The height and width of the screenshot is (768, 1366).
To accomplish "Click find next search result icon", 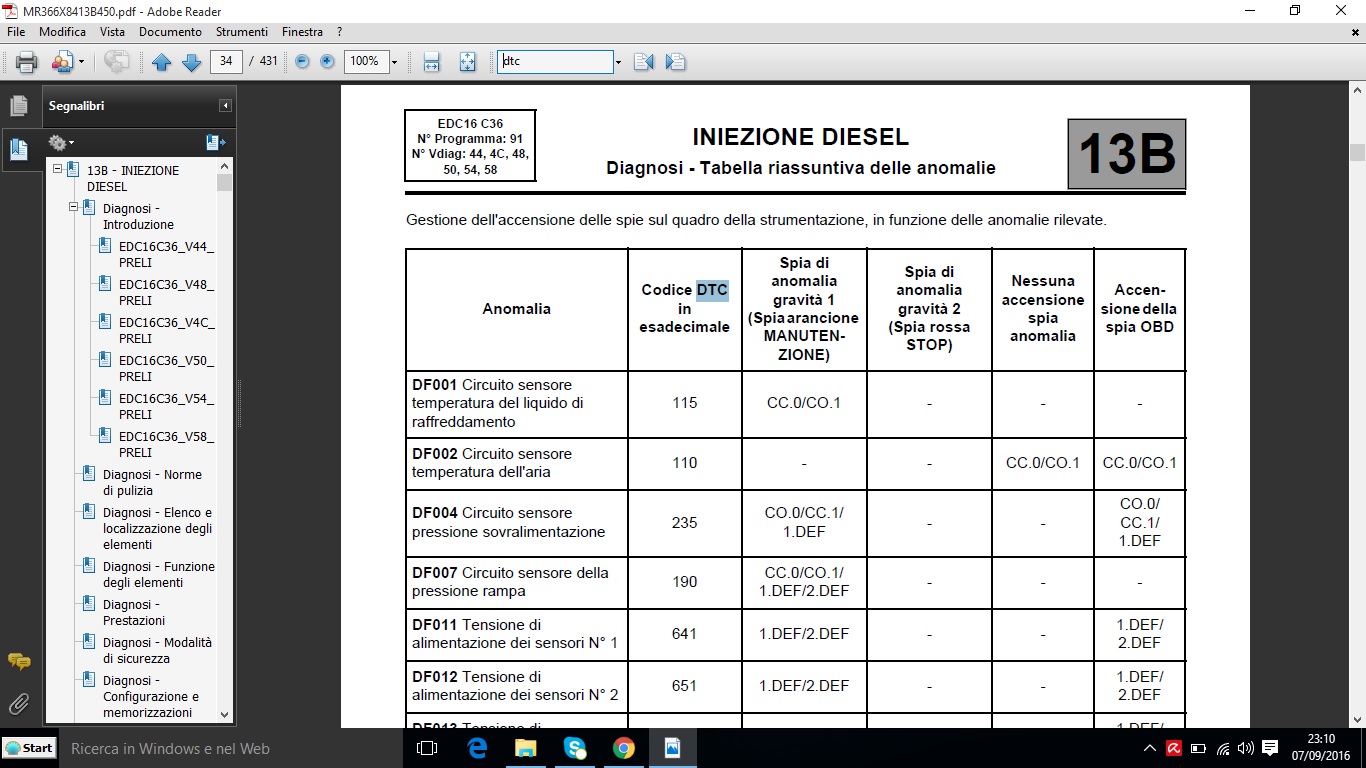I will (x=675, y=62).
